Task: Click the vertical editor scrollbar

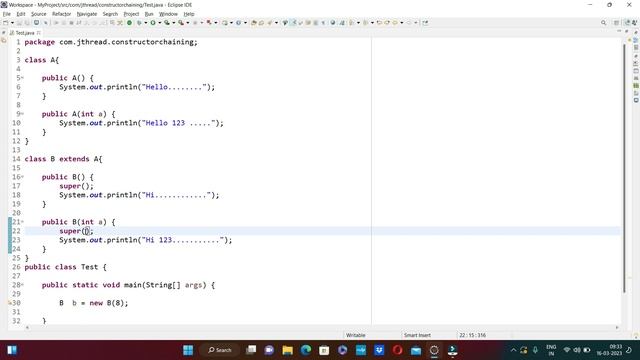Action: point(624,167)
